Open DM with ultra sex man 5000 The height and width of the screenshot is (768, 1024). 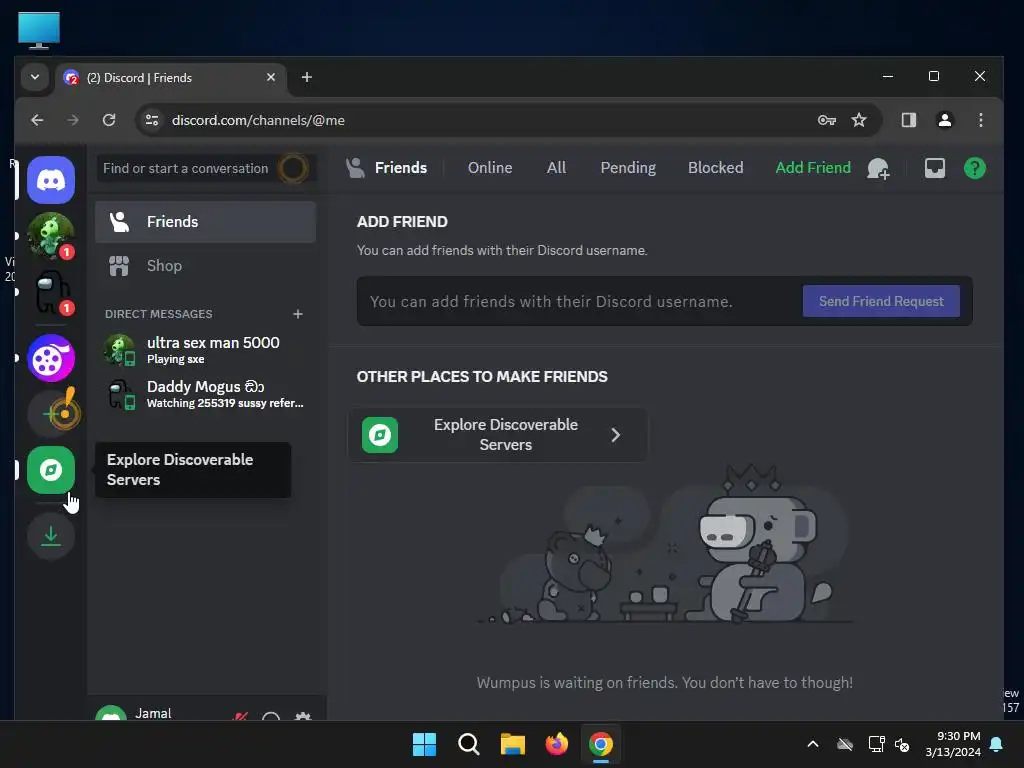[x=206, y=350]
